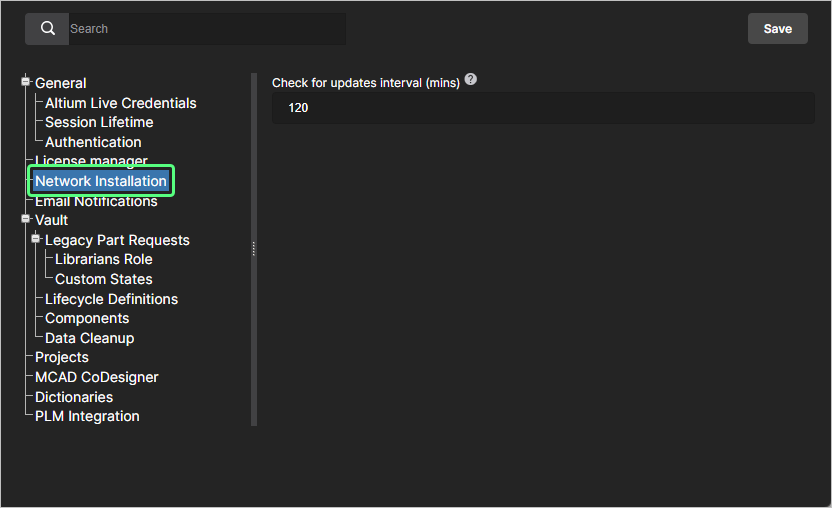Screen dimensions: 832x508
Task: Click the search magnifier icon
Action: click(47, 29)
